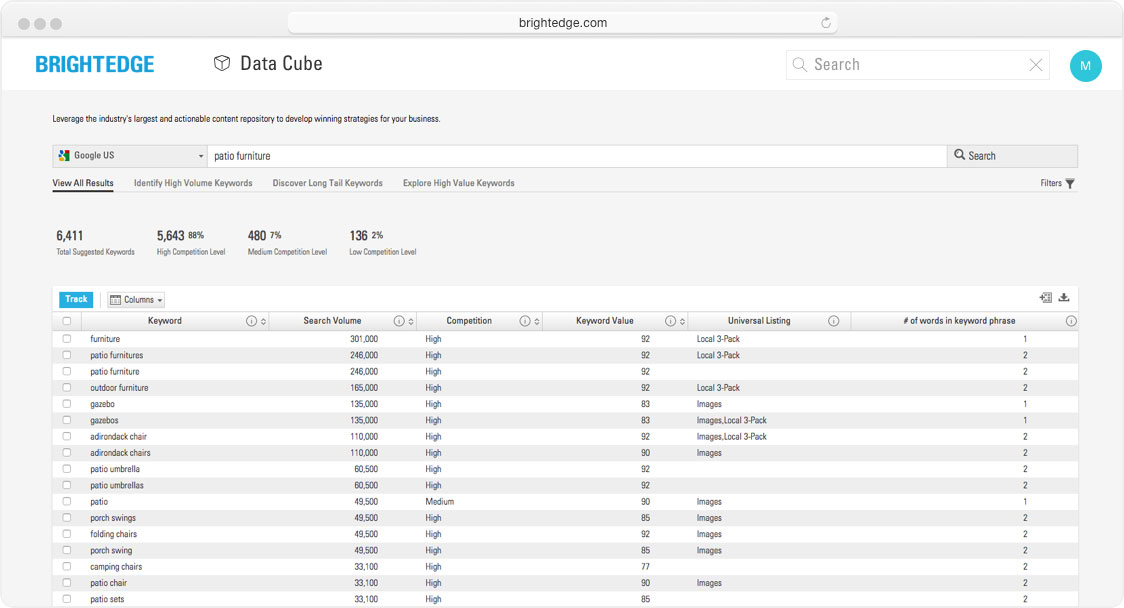Expand the Columns dropdown
Image resolution: width=1124 pixels, height=608 pixels.
point(136,300)
